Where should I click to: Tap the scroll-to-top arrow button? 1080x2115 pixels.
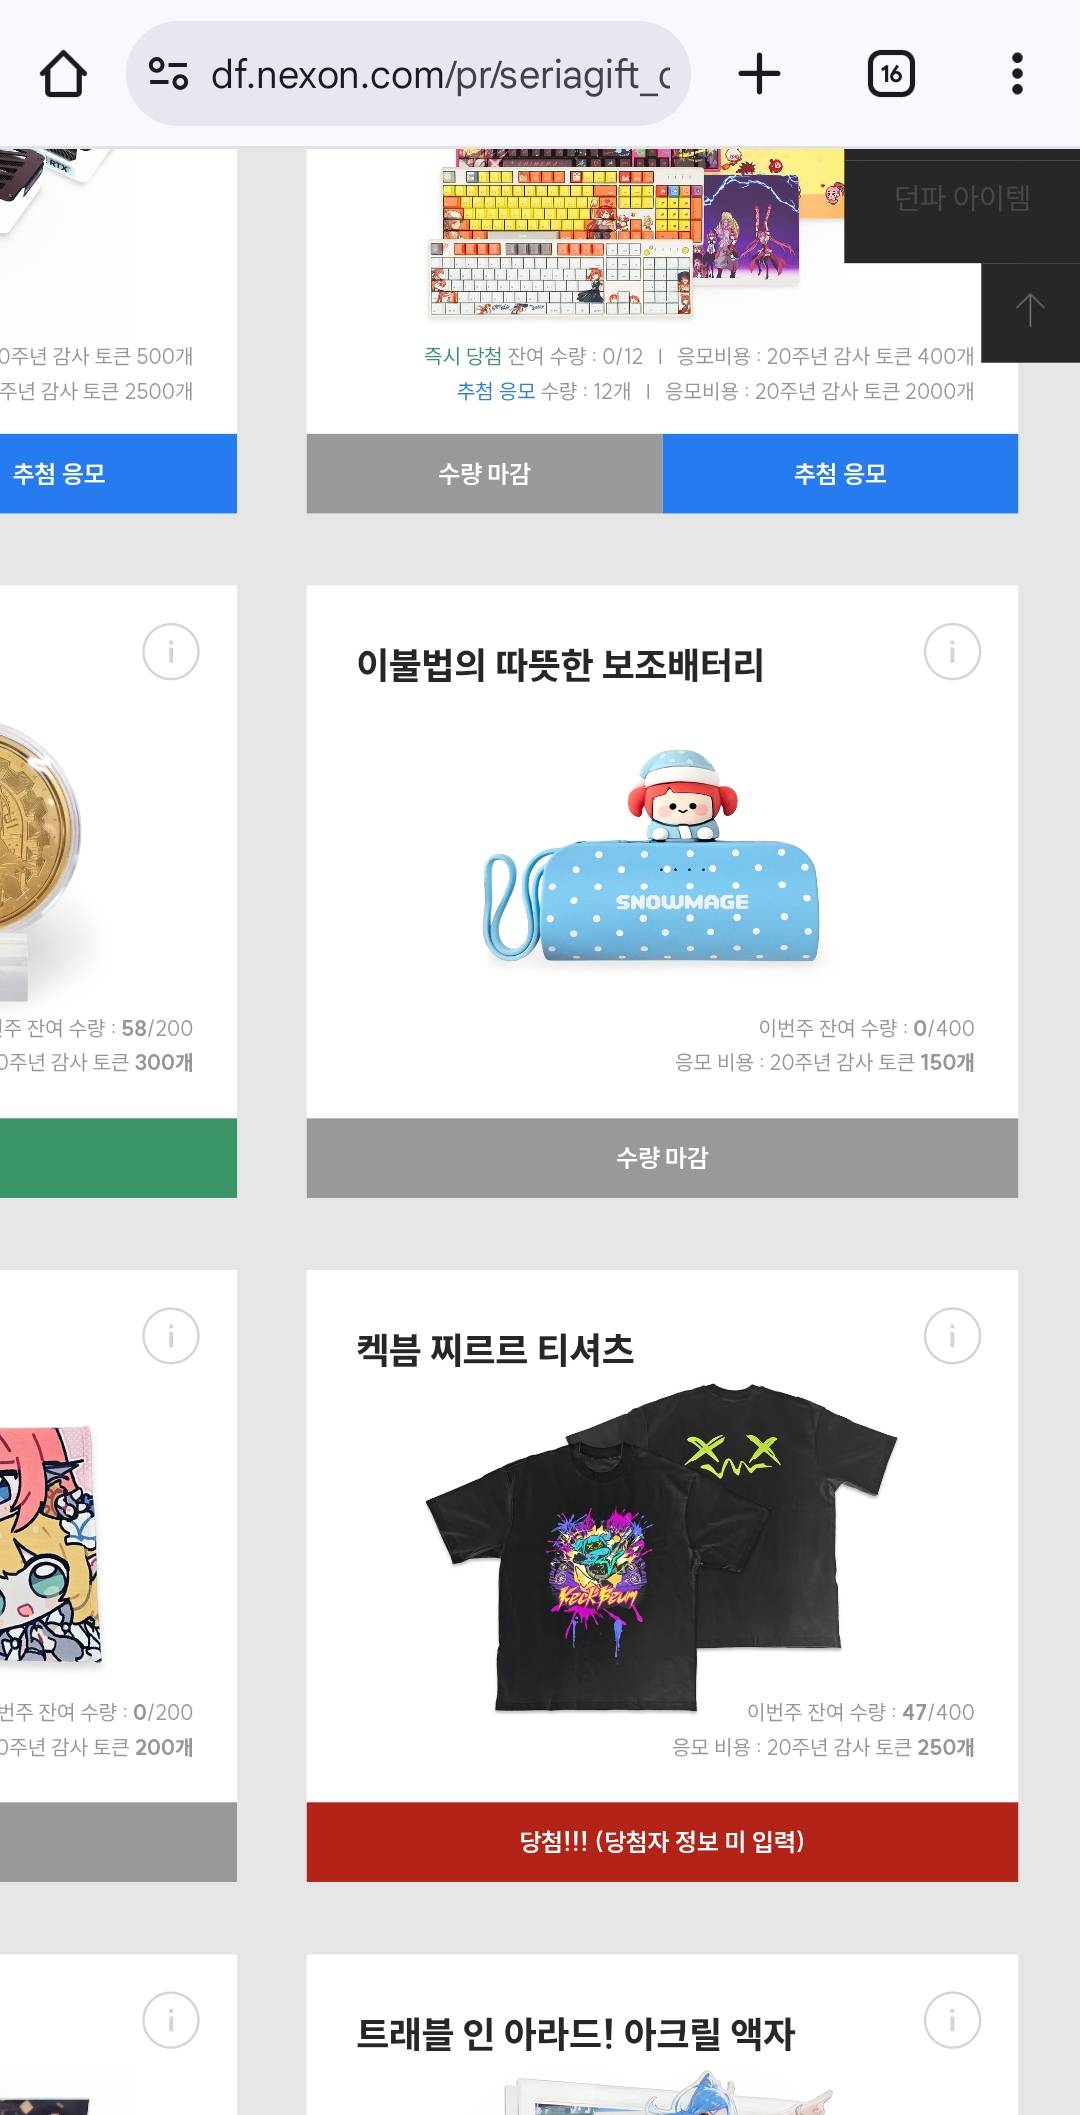coord(1030,312)
